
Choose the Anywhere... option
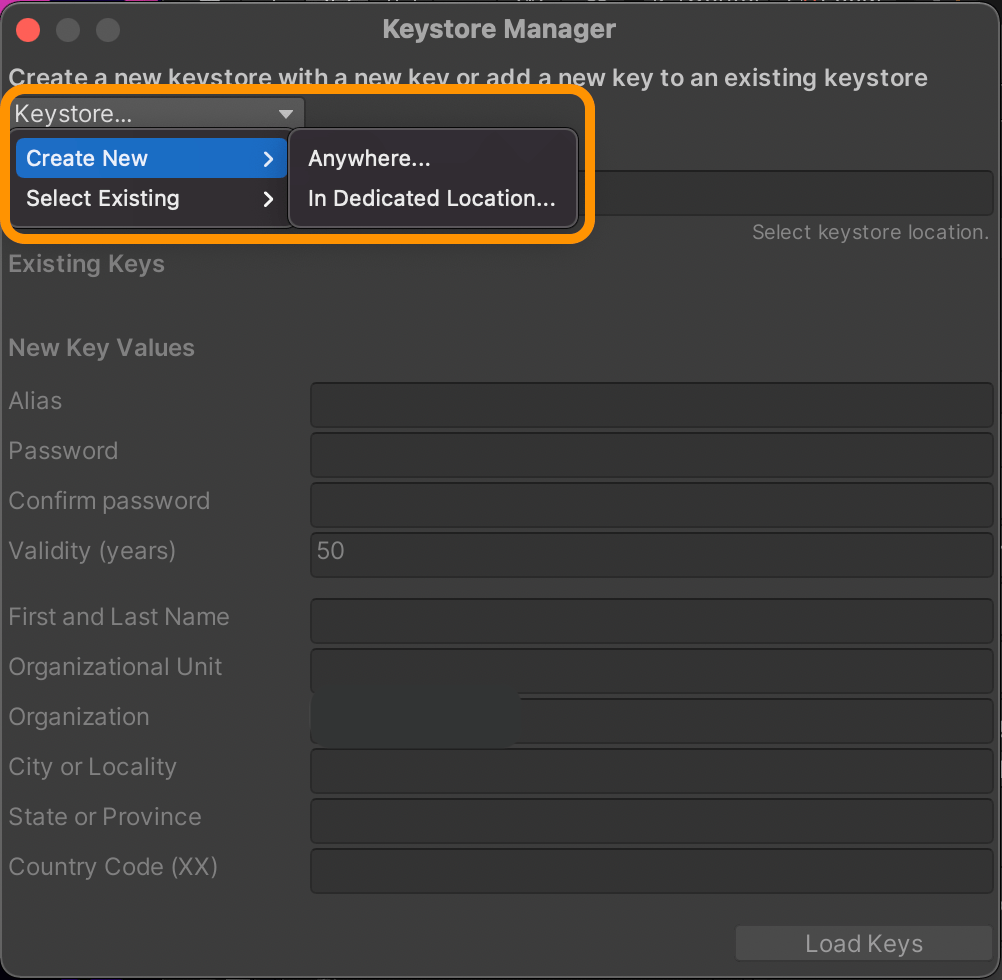tap(369, 158)
